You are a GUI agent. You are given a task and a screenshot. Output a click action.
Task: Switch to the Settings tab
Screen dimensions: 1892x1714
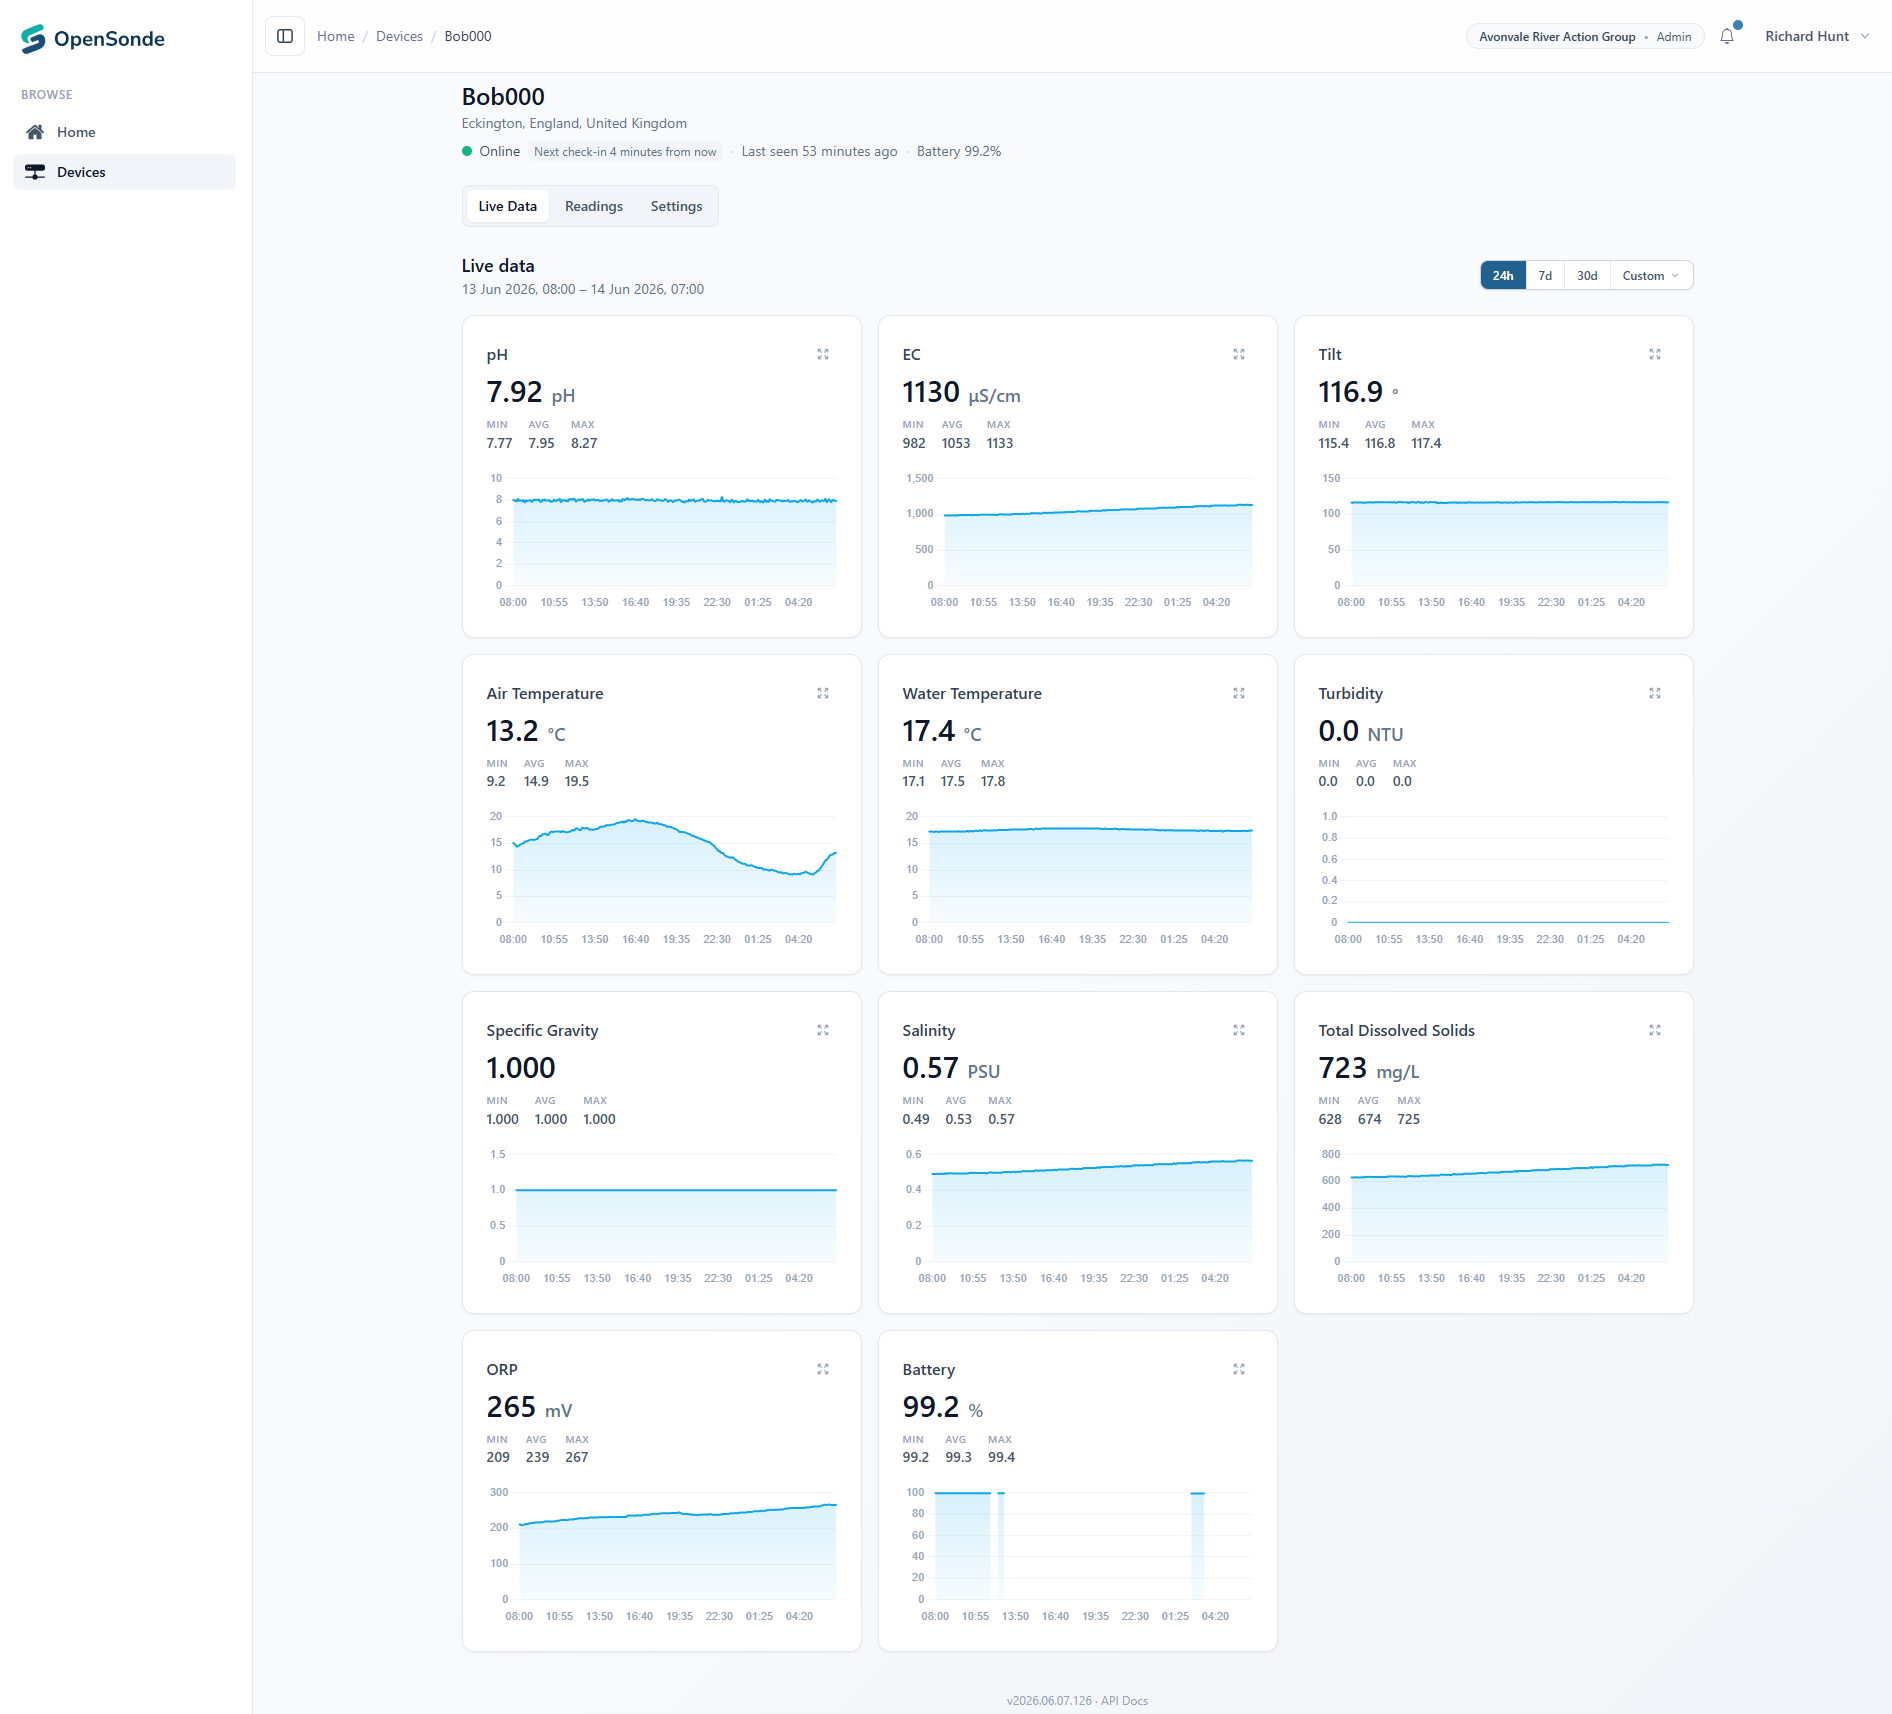tap(676, 206)
